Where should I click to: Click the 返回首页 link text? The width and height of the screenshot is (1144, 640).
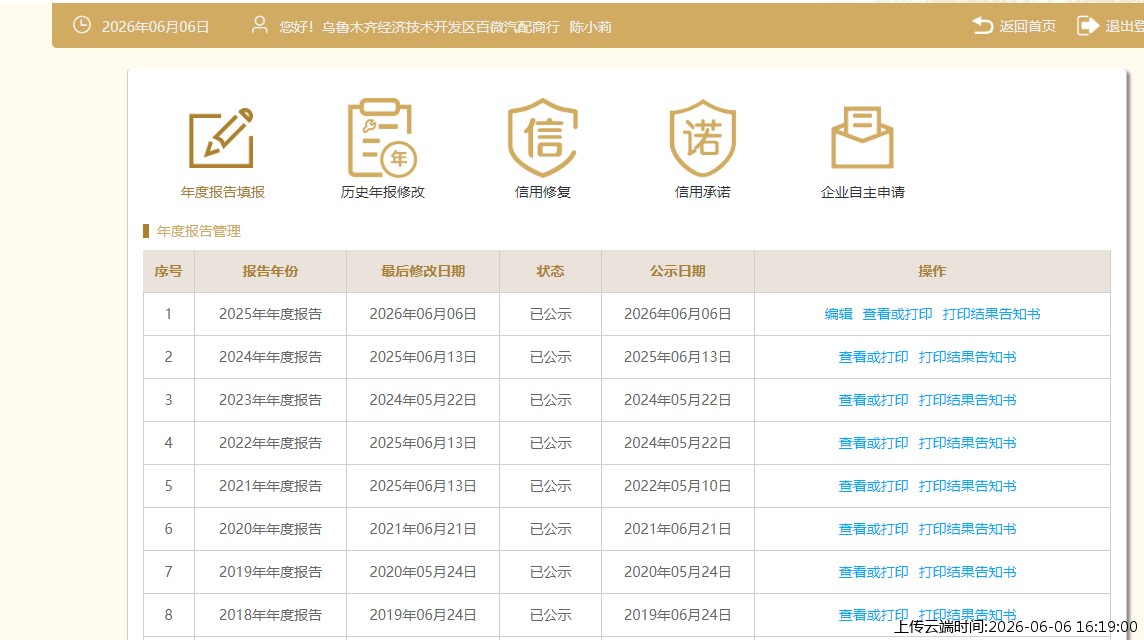[x=1027, y=26]
